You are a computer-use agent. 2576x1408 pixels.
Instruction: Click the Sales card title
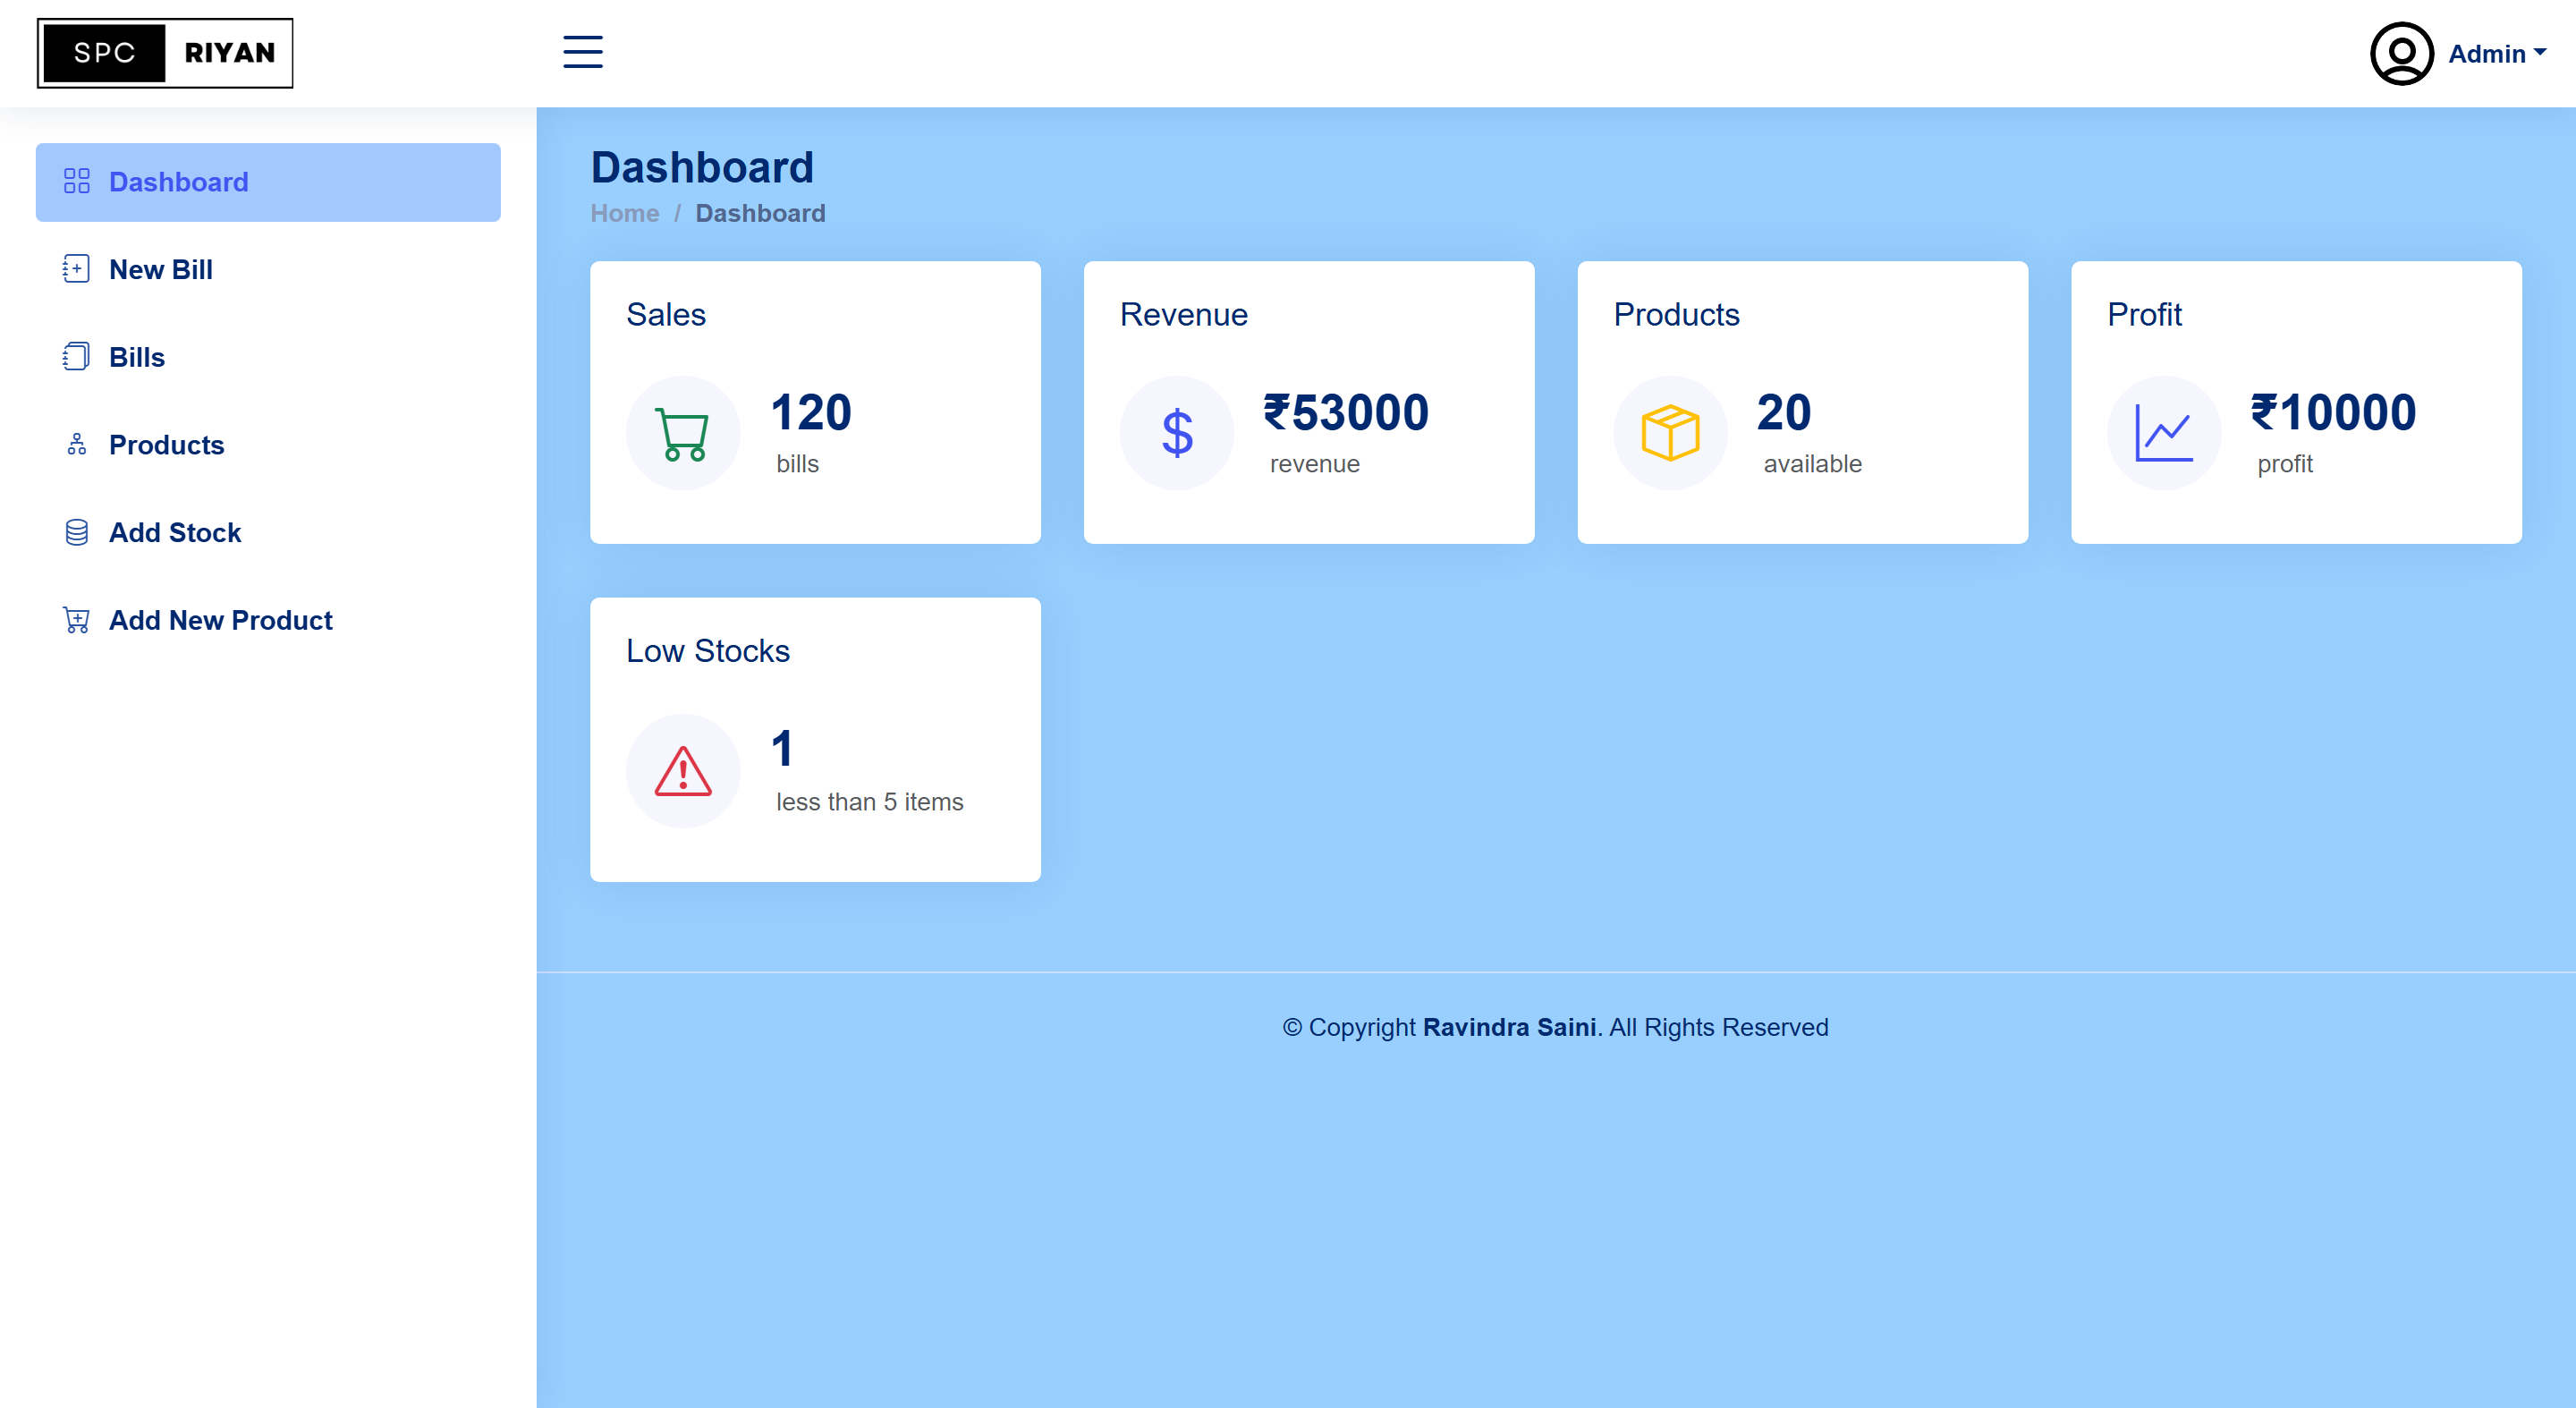666,315
